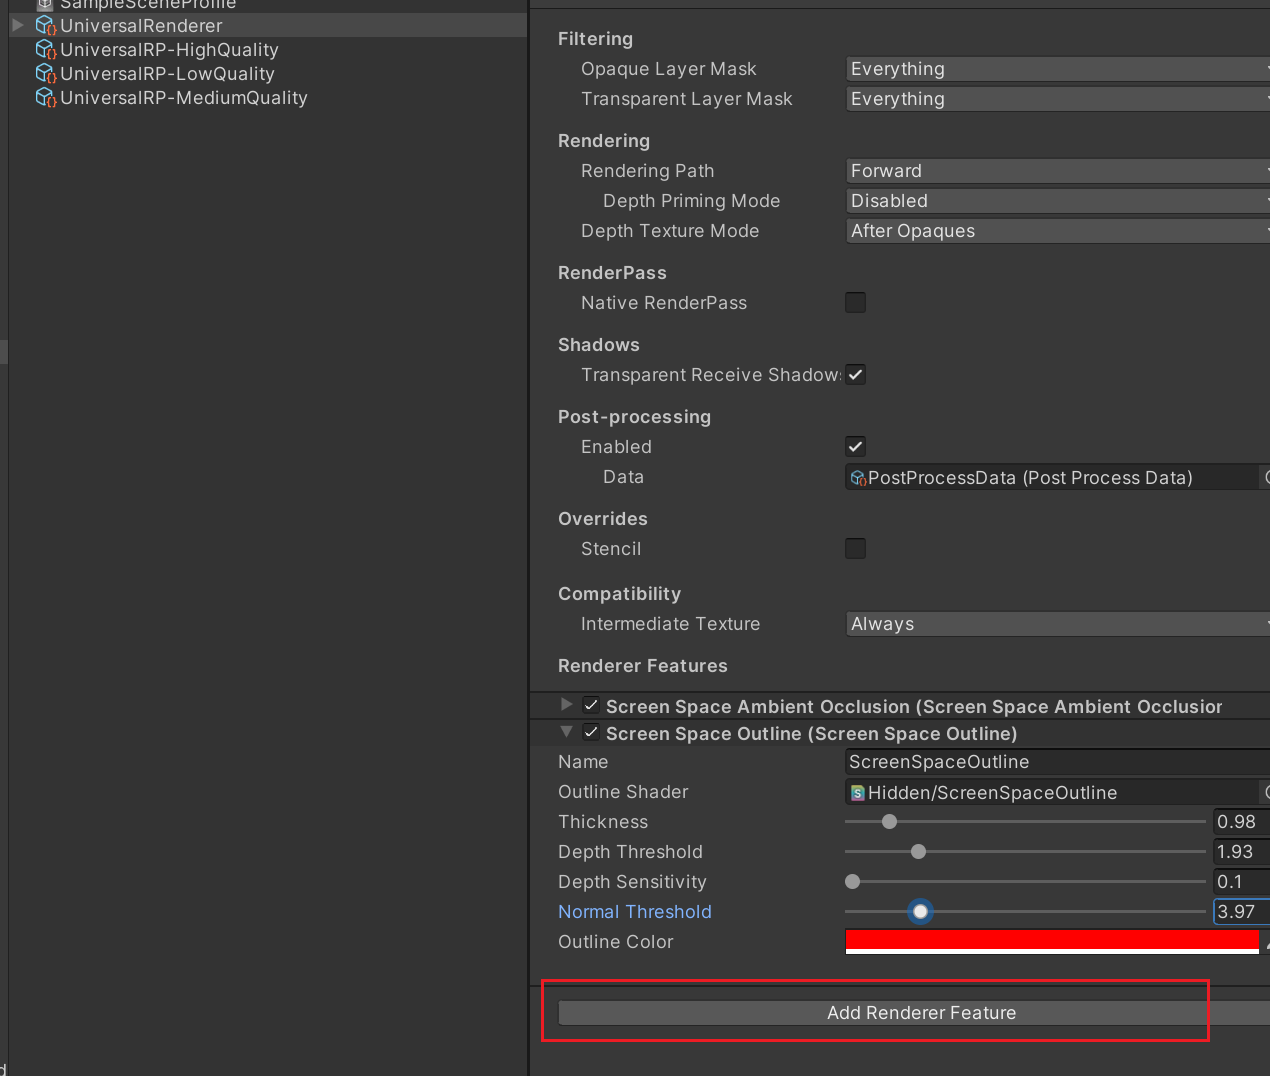Click the Add Renderer Feature button

pos(920,1013)
